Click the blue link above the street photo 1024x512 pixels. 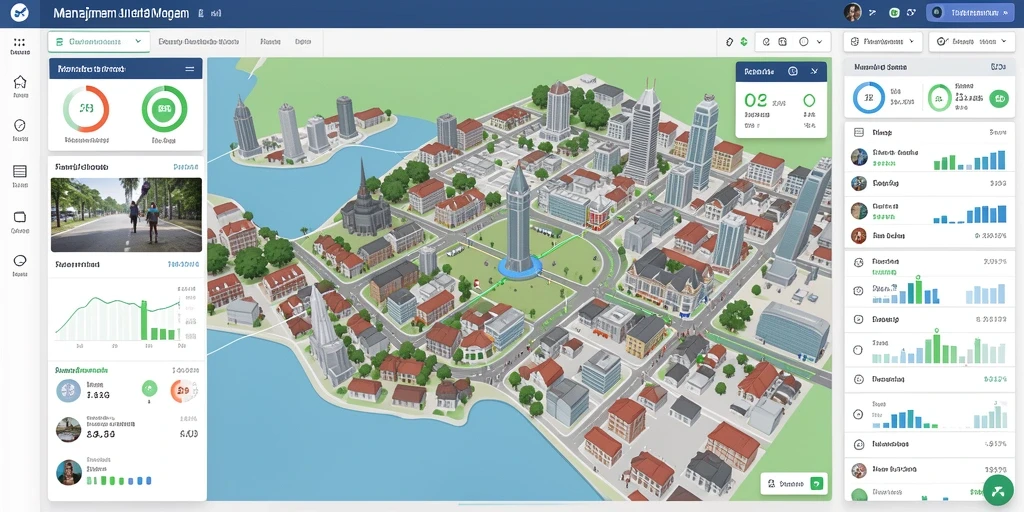pos(186,167)
